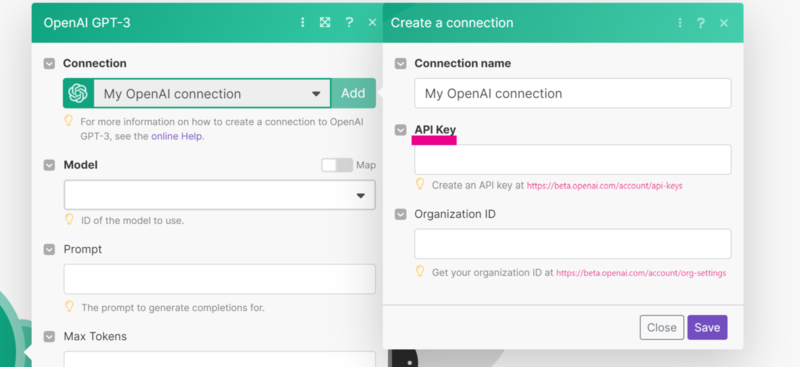Viewport: 800px width, 367px height.
Task: Click 'The prompt to generate completions for.' text
Action: (x=173, y=307)
